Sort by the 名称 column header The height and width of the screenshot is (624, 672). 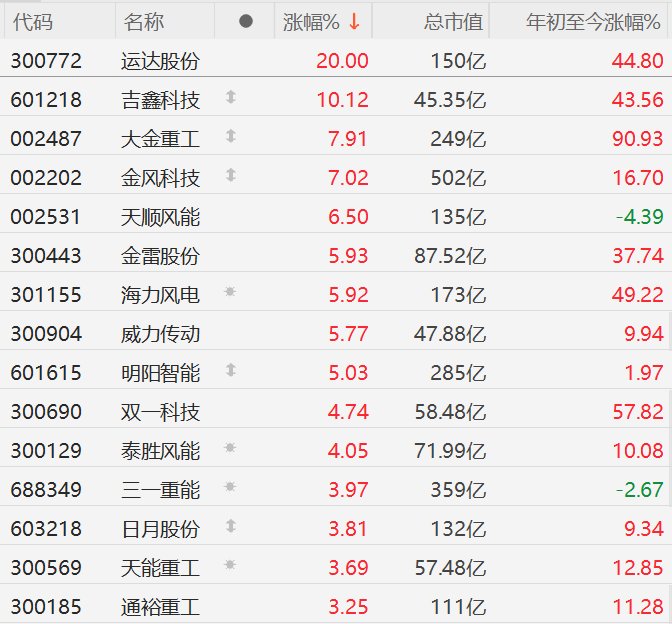[144, 22]
